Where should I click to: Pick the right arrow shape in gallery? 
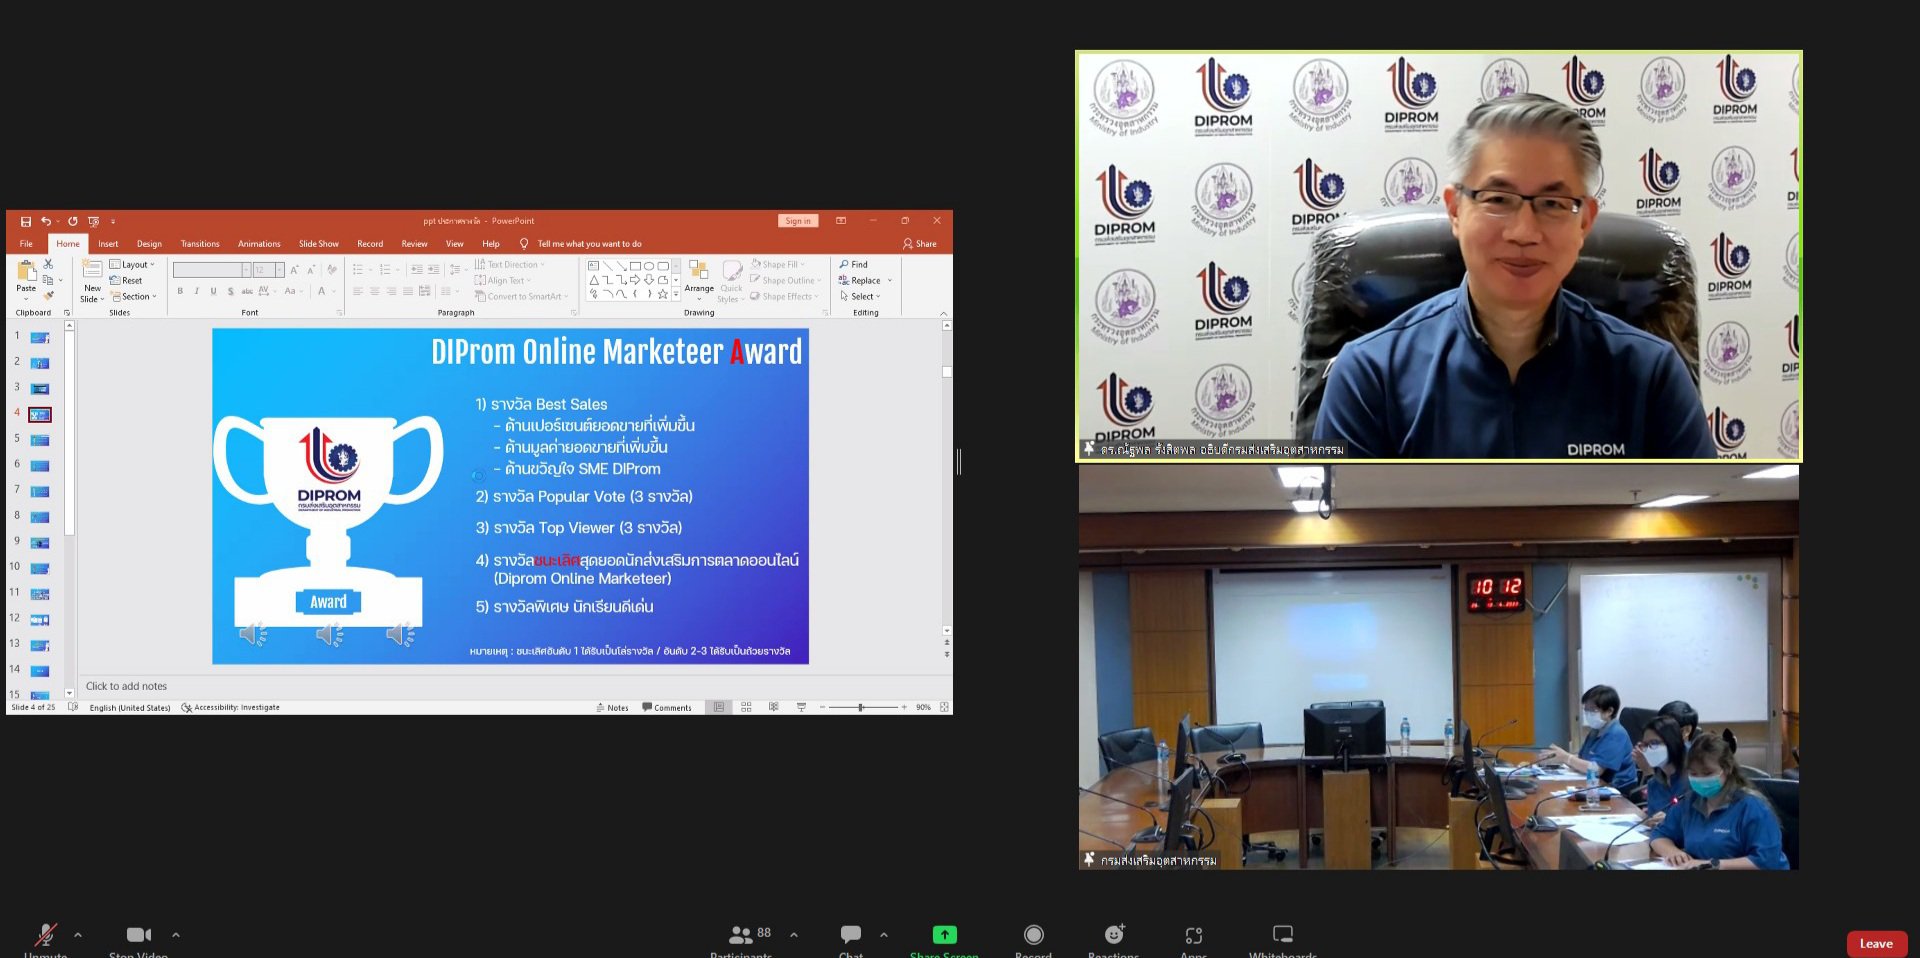(x=634, y=280)
